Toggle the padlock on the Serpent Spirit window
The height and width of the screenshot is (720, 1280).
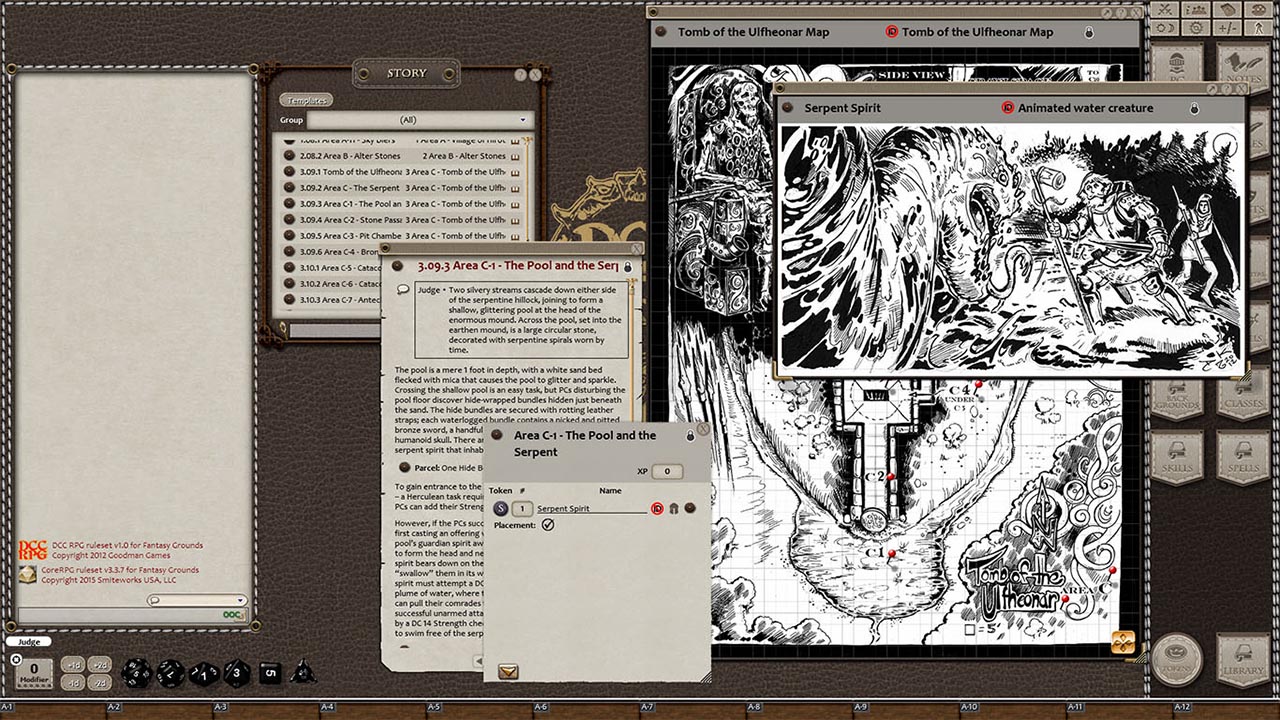pyautogui.click(x=1197, y=108)
